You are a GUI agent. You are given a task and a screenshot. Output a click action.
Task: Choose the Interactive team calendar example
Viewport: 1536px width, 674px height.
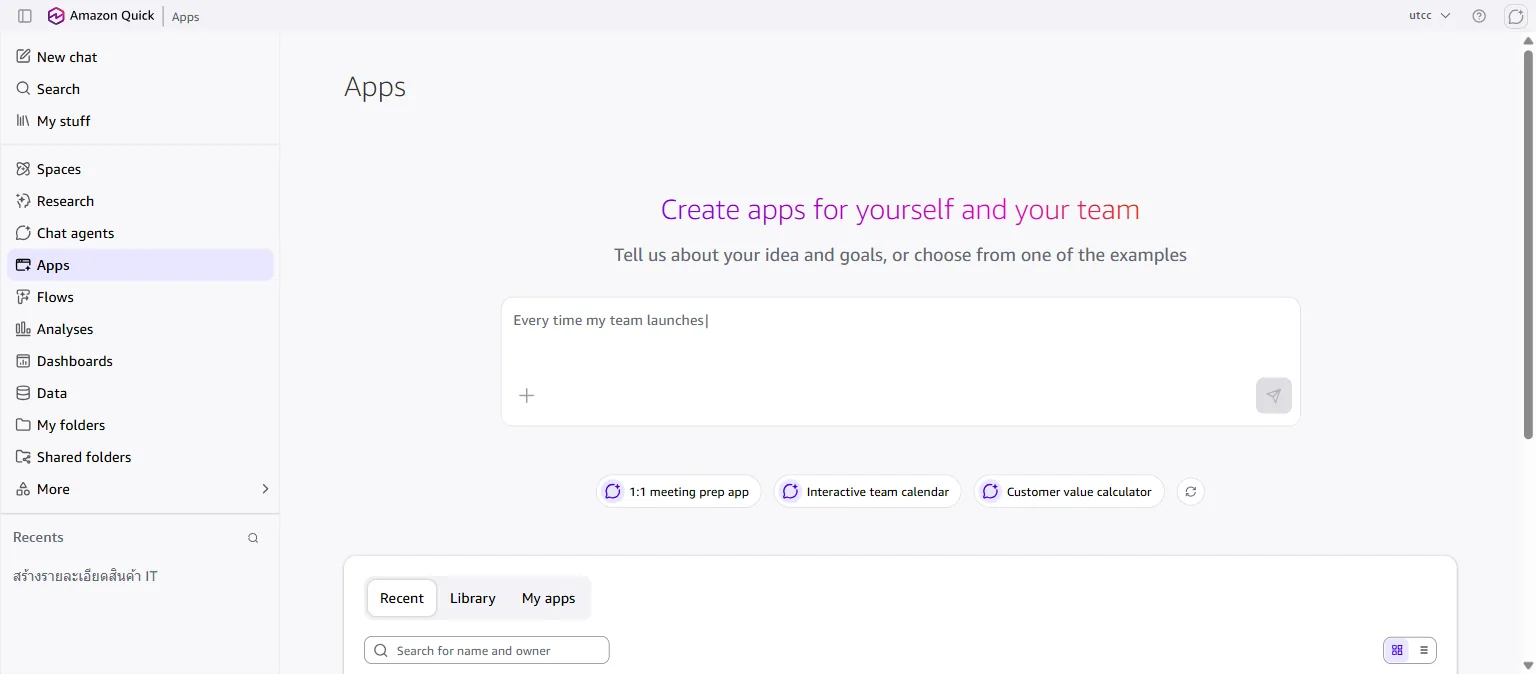click(867, 492)
